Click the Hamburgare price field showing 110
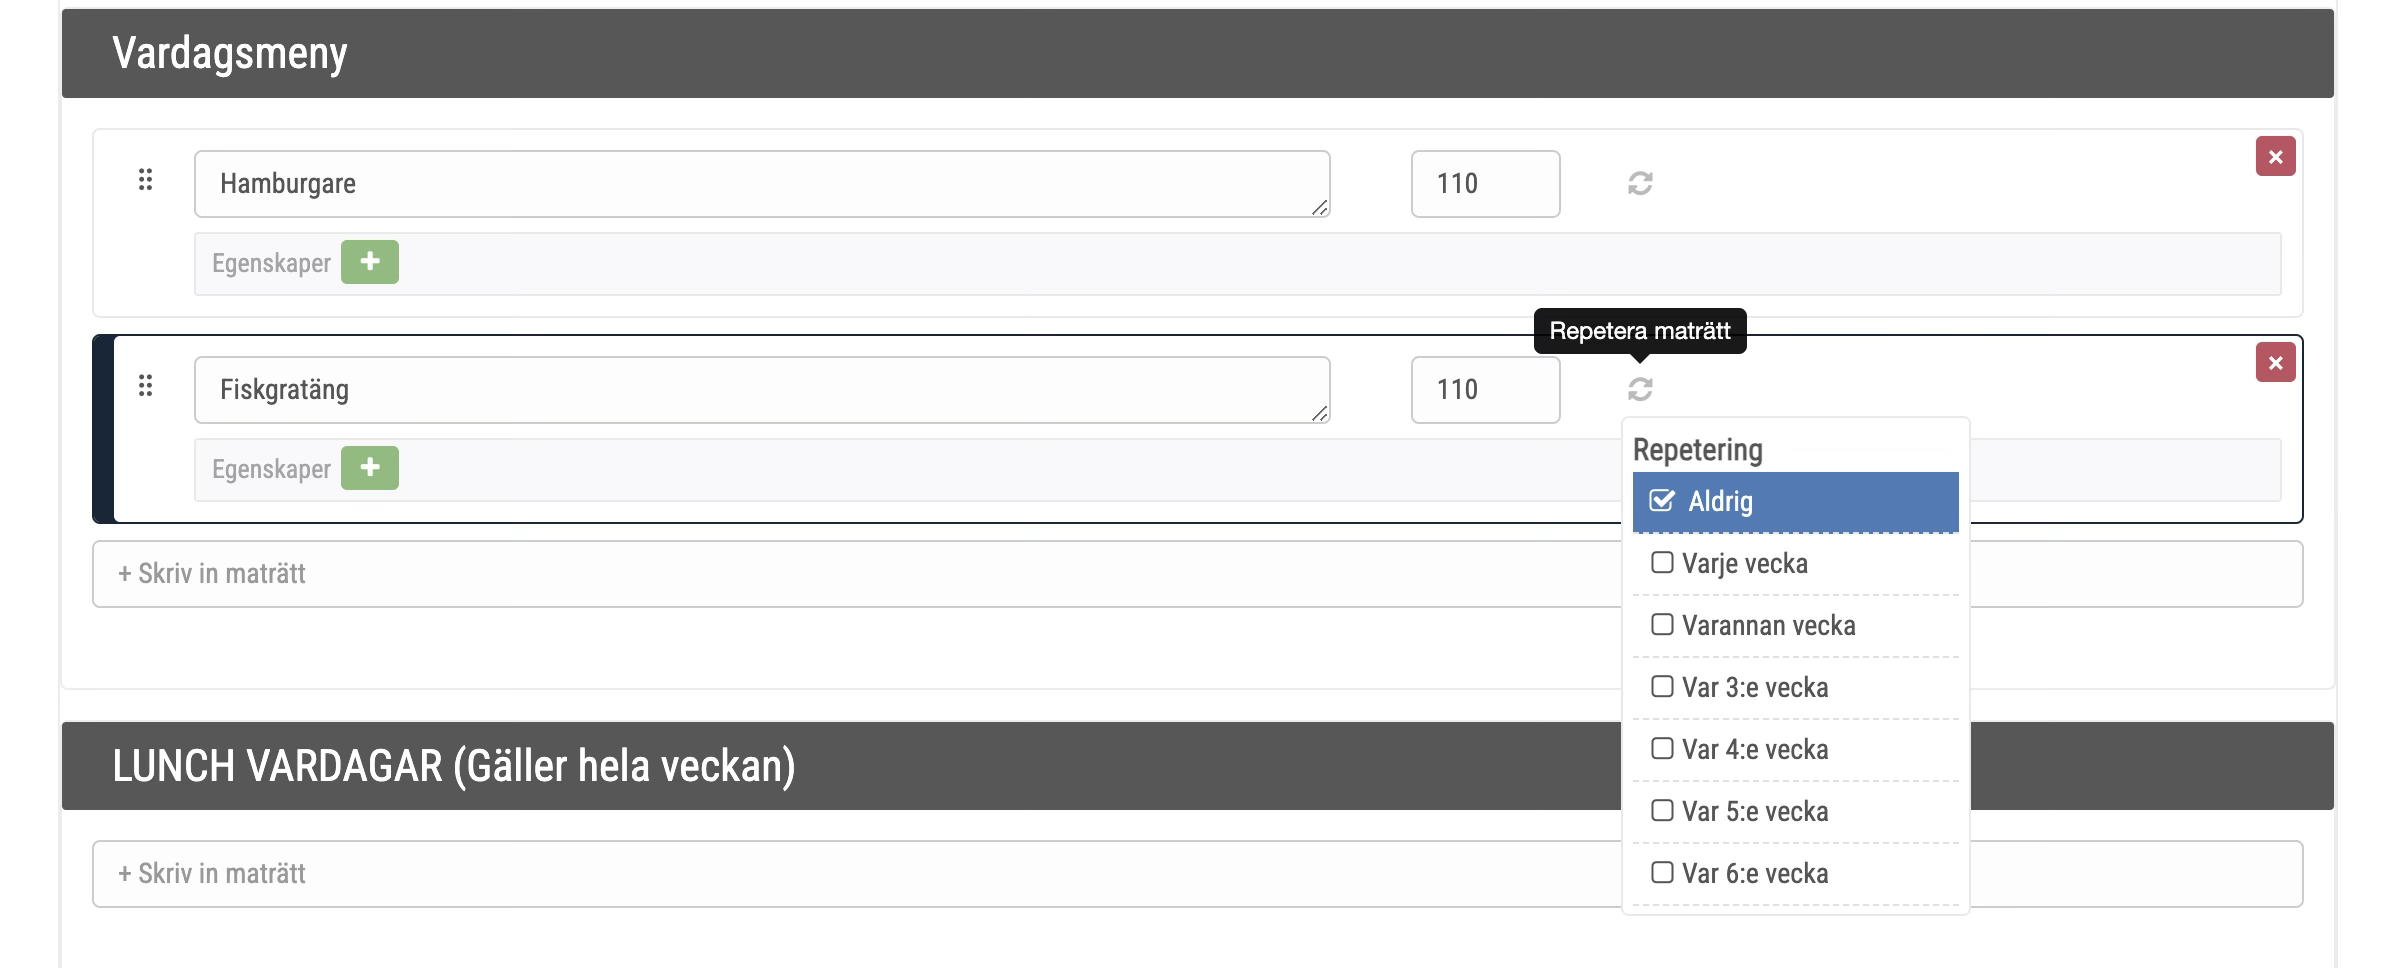 tap(1484, 184)
